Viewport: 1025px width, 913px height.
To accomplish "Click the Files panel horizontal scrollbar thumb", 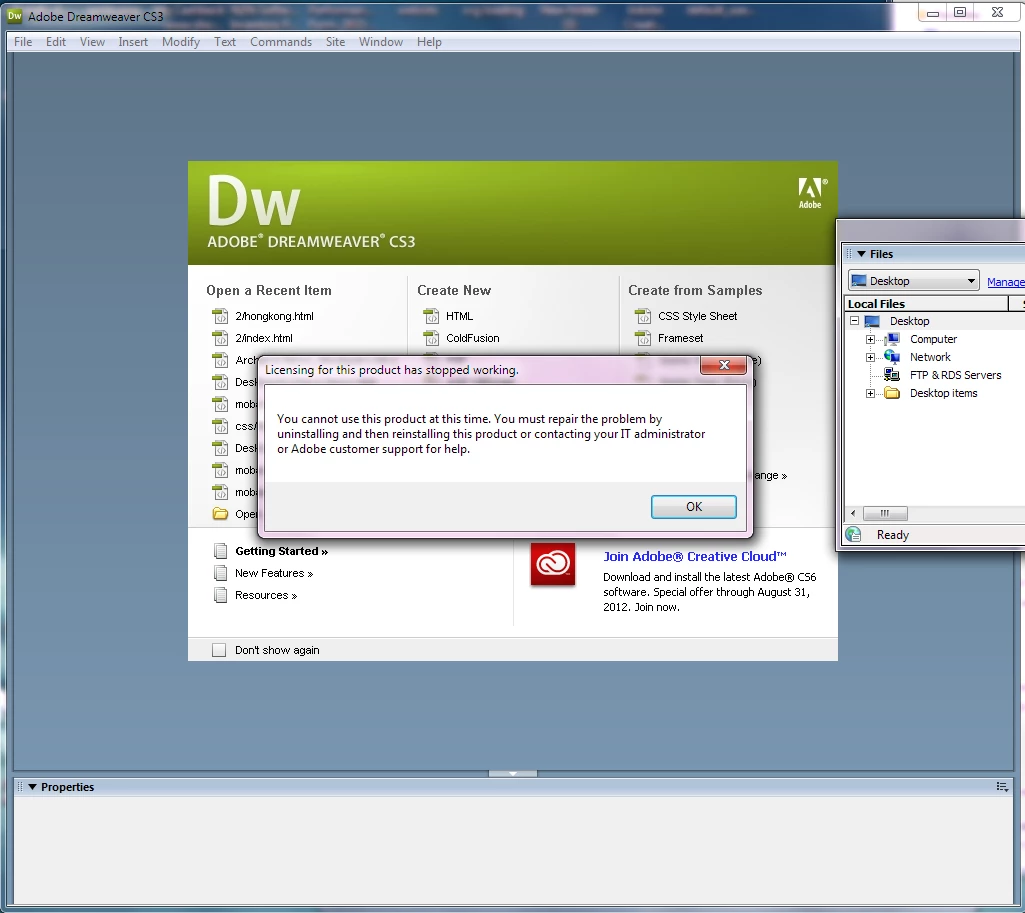I will (x=884, y=514).
